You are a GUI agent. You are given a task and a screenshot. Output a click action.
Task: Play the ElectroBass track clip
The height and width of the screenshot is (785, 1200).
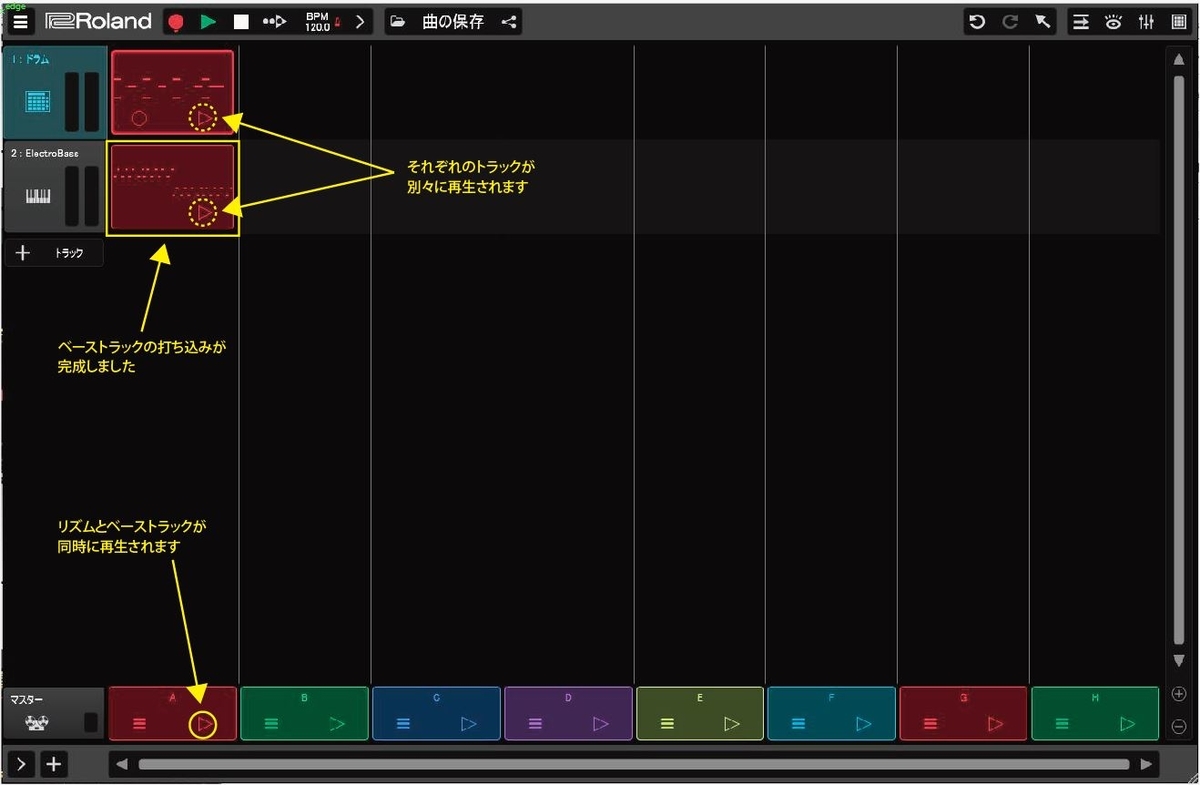[204, 213]
